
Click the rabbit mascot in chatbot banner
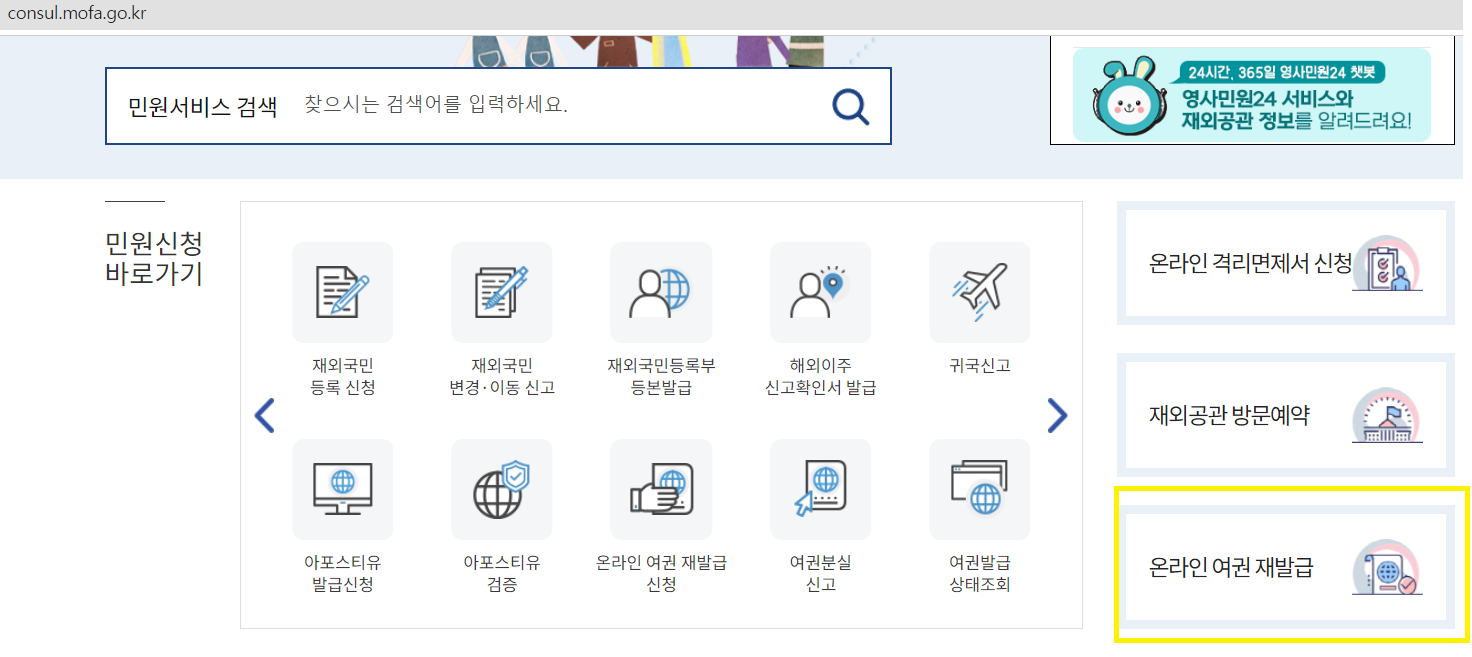tap(1128, 95)
